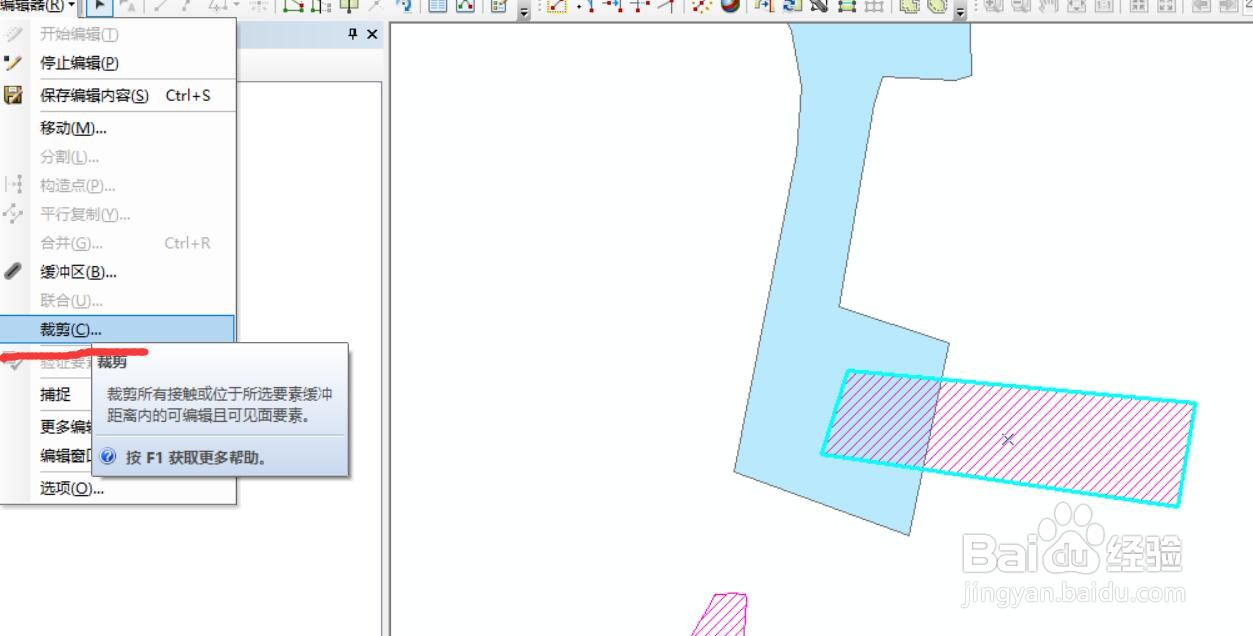This screenshot has width=1253, height=636.
Task: Choose 保存编辑内容(S) from Editor menu
Action: [118, 96]
